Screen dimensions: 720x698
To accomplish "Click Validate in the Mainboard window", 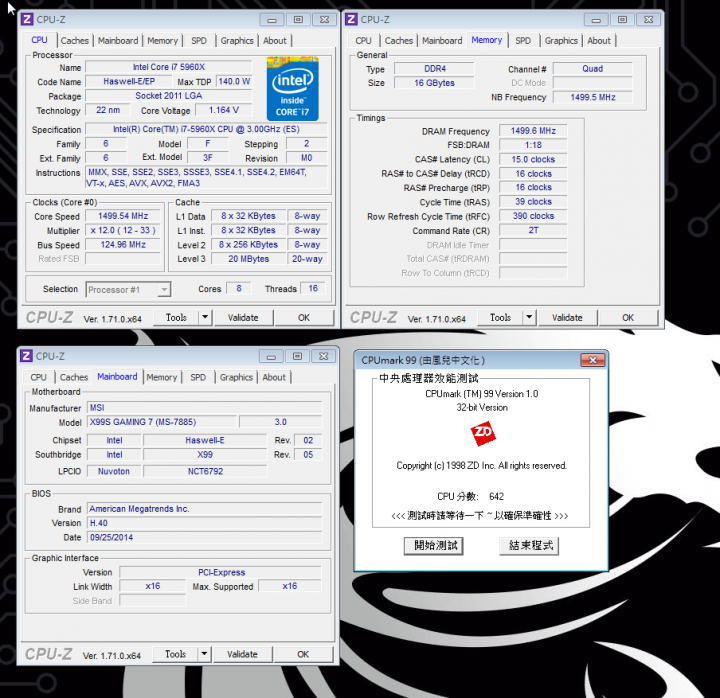I will 242,654.
